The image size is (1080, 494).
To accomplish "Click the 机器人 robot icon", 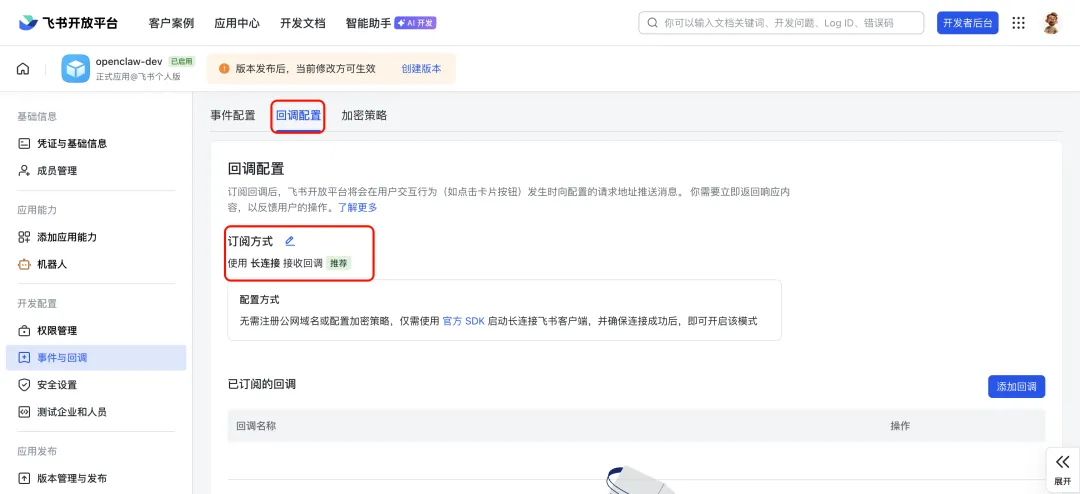I will pyautogui.click(x=24, y=264).
